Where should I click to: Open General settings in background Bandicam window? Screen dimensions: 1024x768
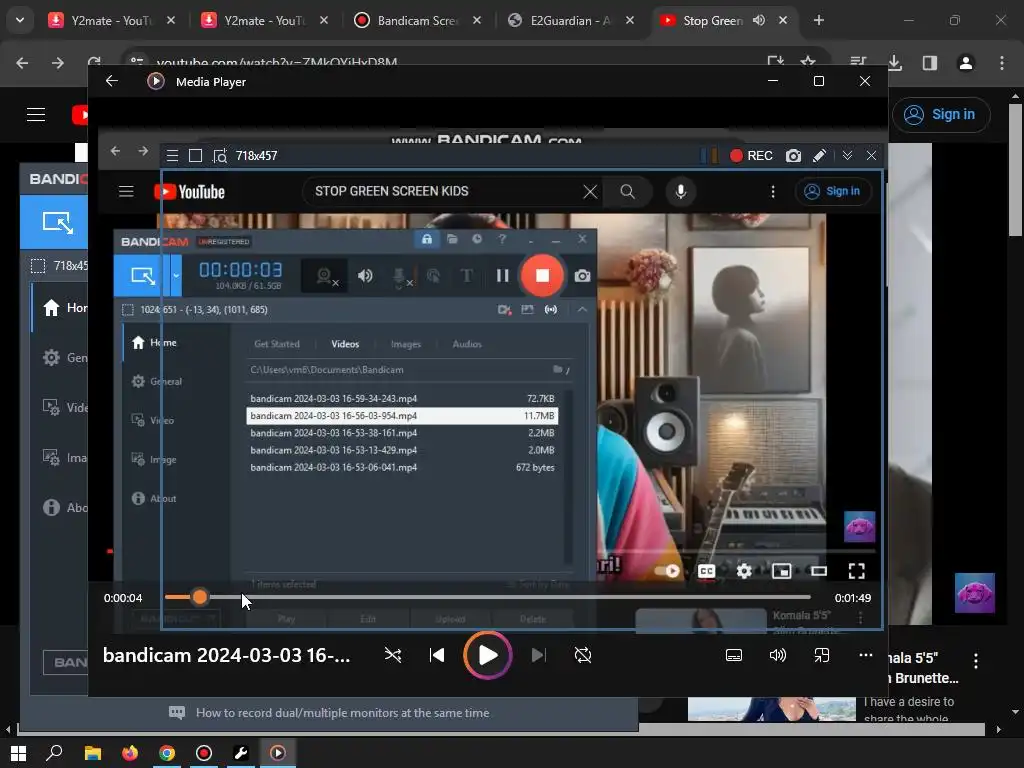pos(65,357)
